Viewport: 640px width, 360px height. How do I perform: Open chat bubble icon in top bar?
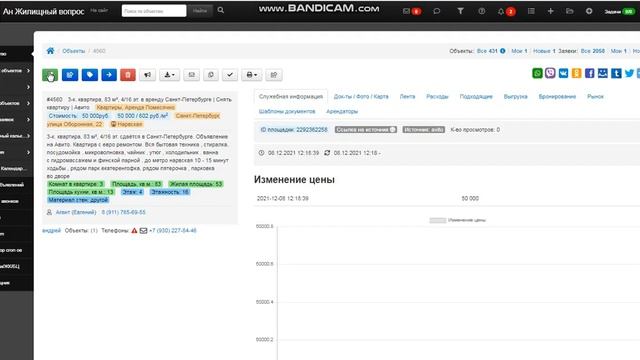click(437, 11)
